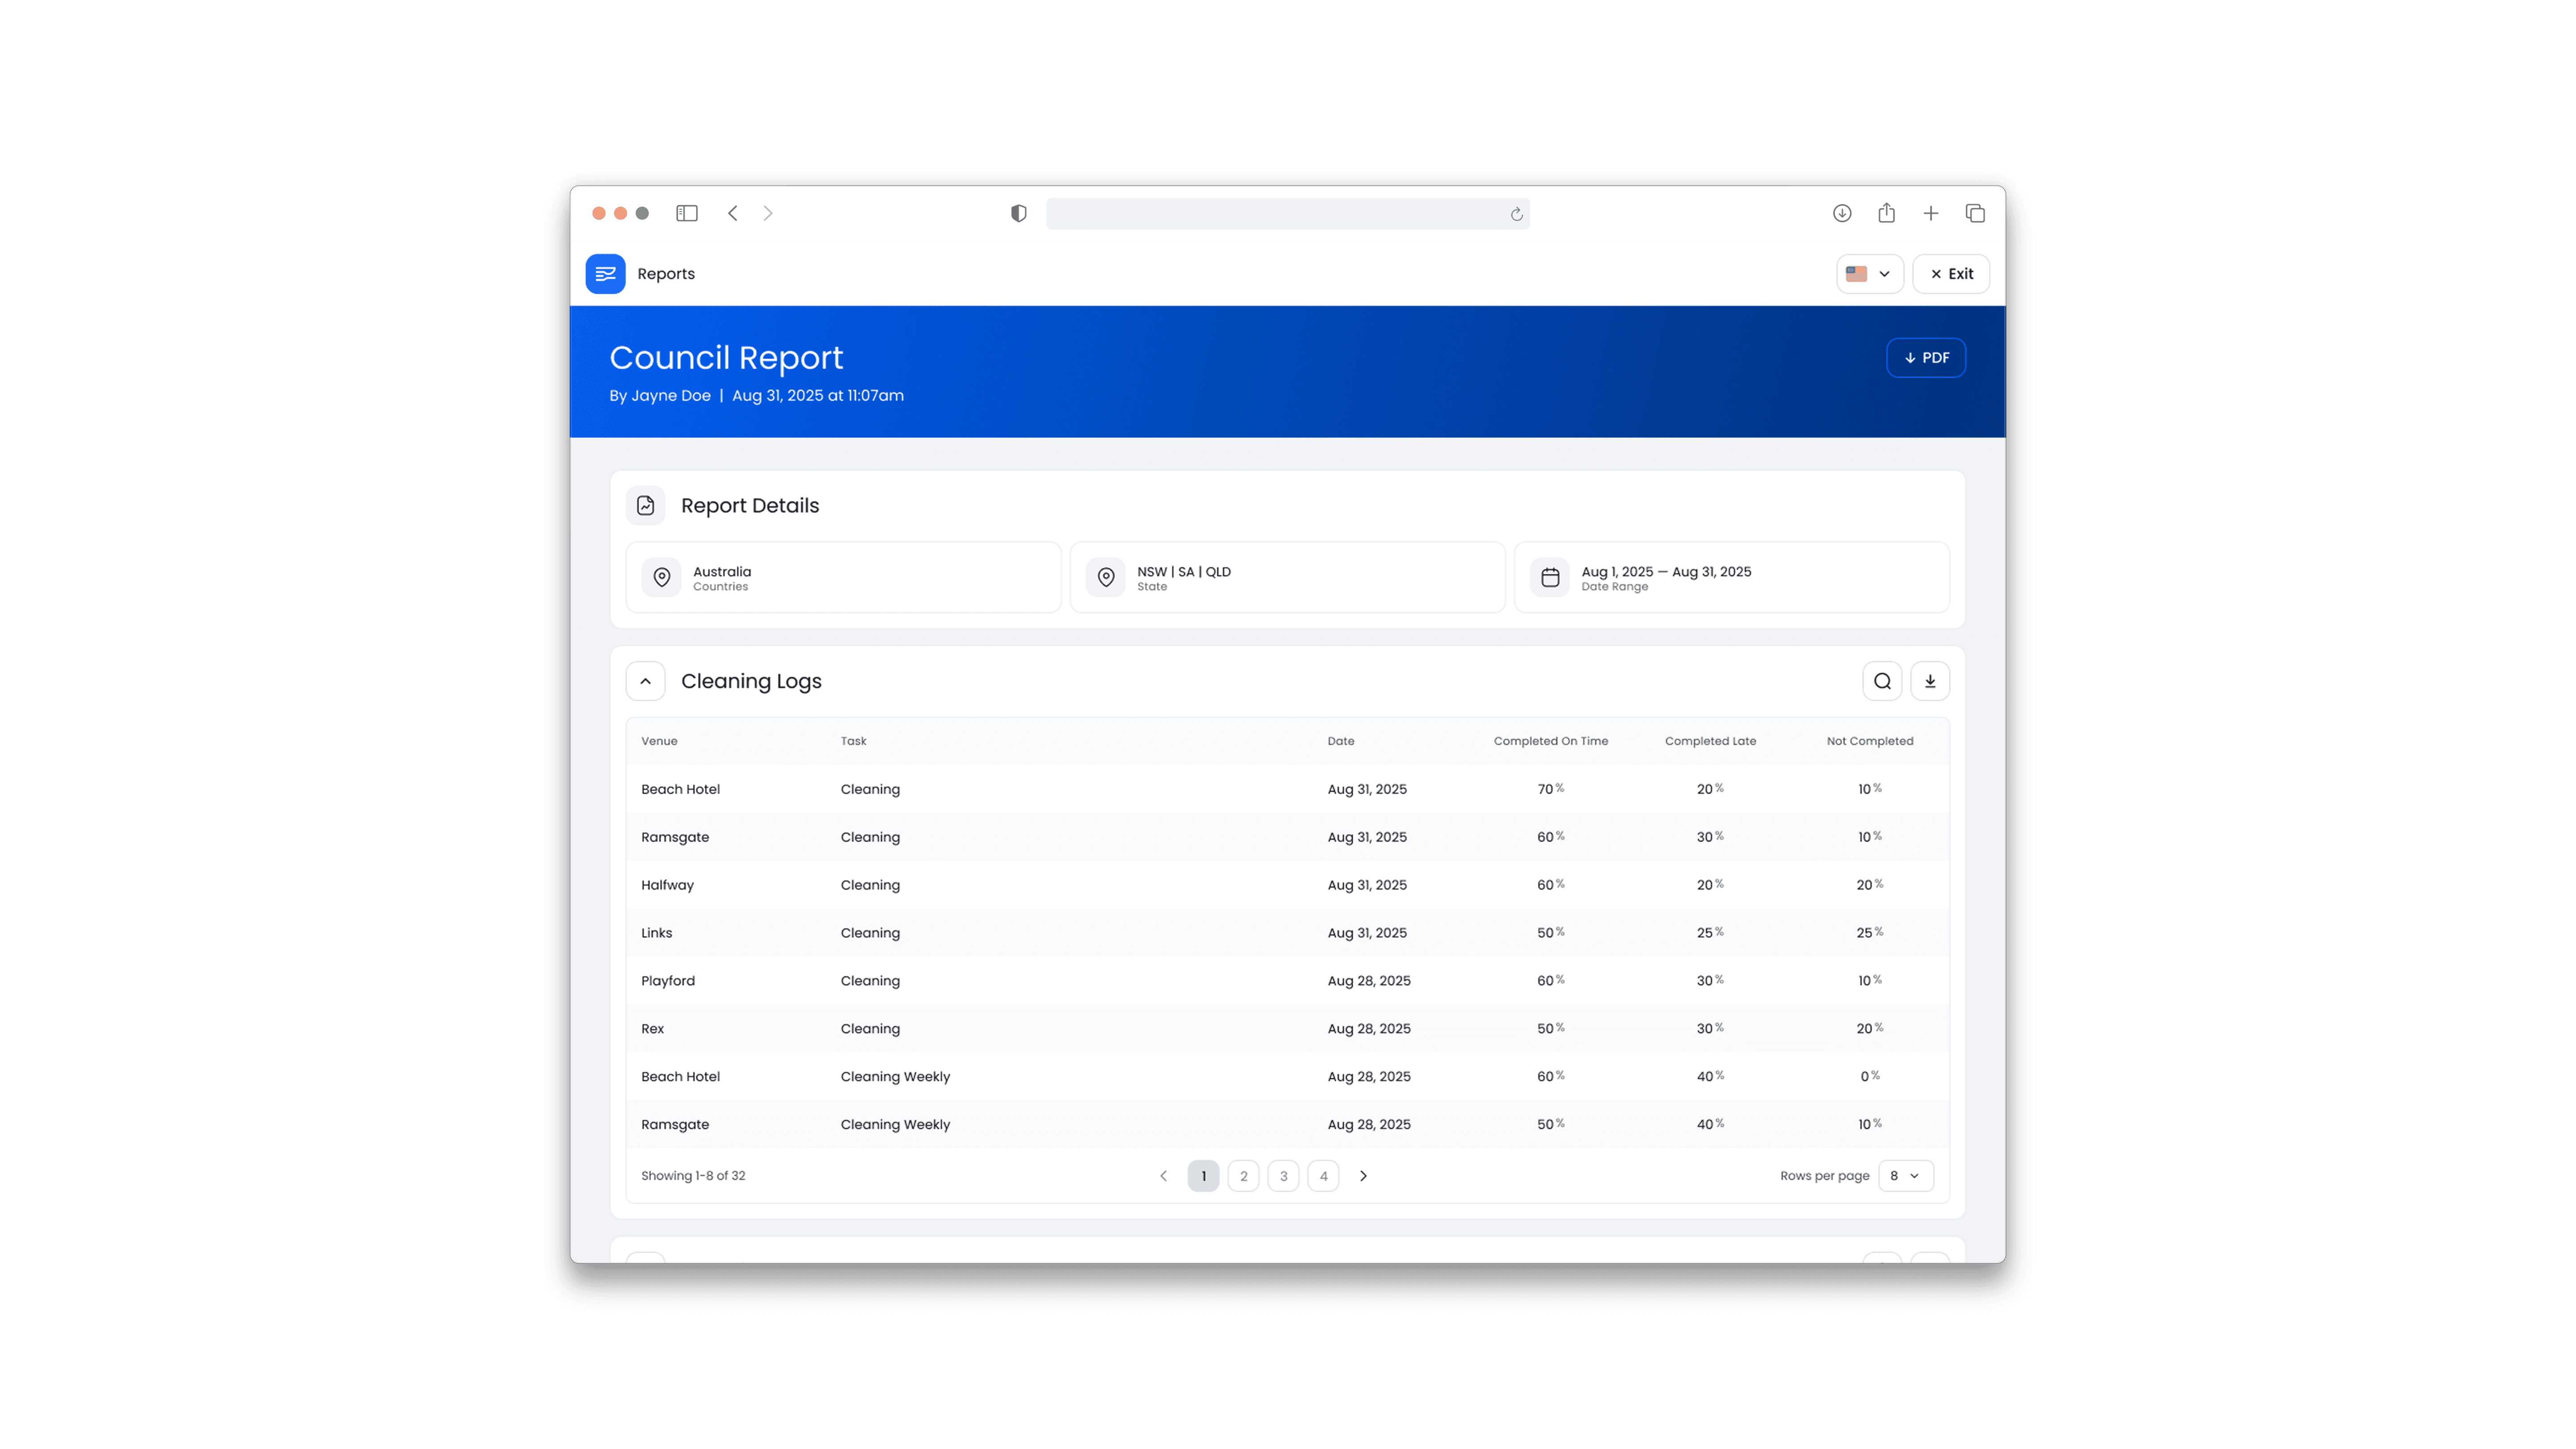Show the browser tab overview
2576x1449 pixels.
tap(1975, 213)
